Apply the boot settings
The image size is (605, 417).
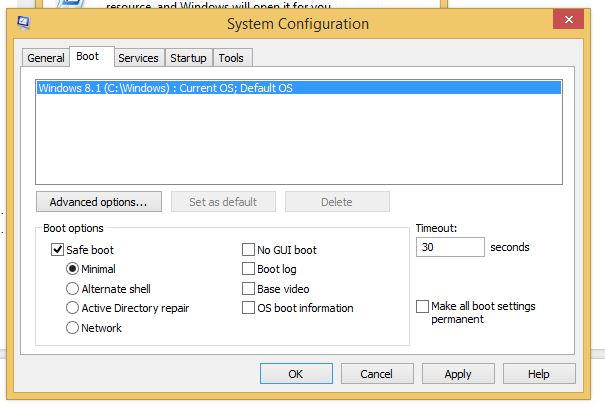point(458,373)
